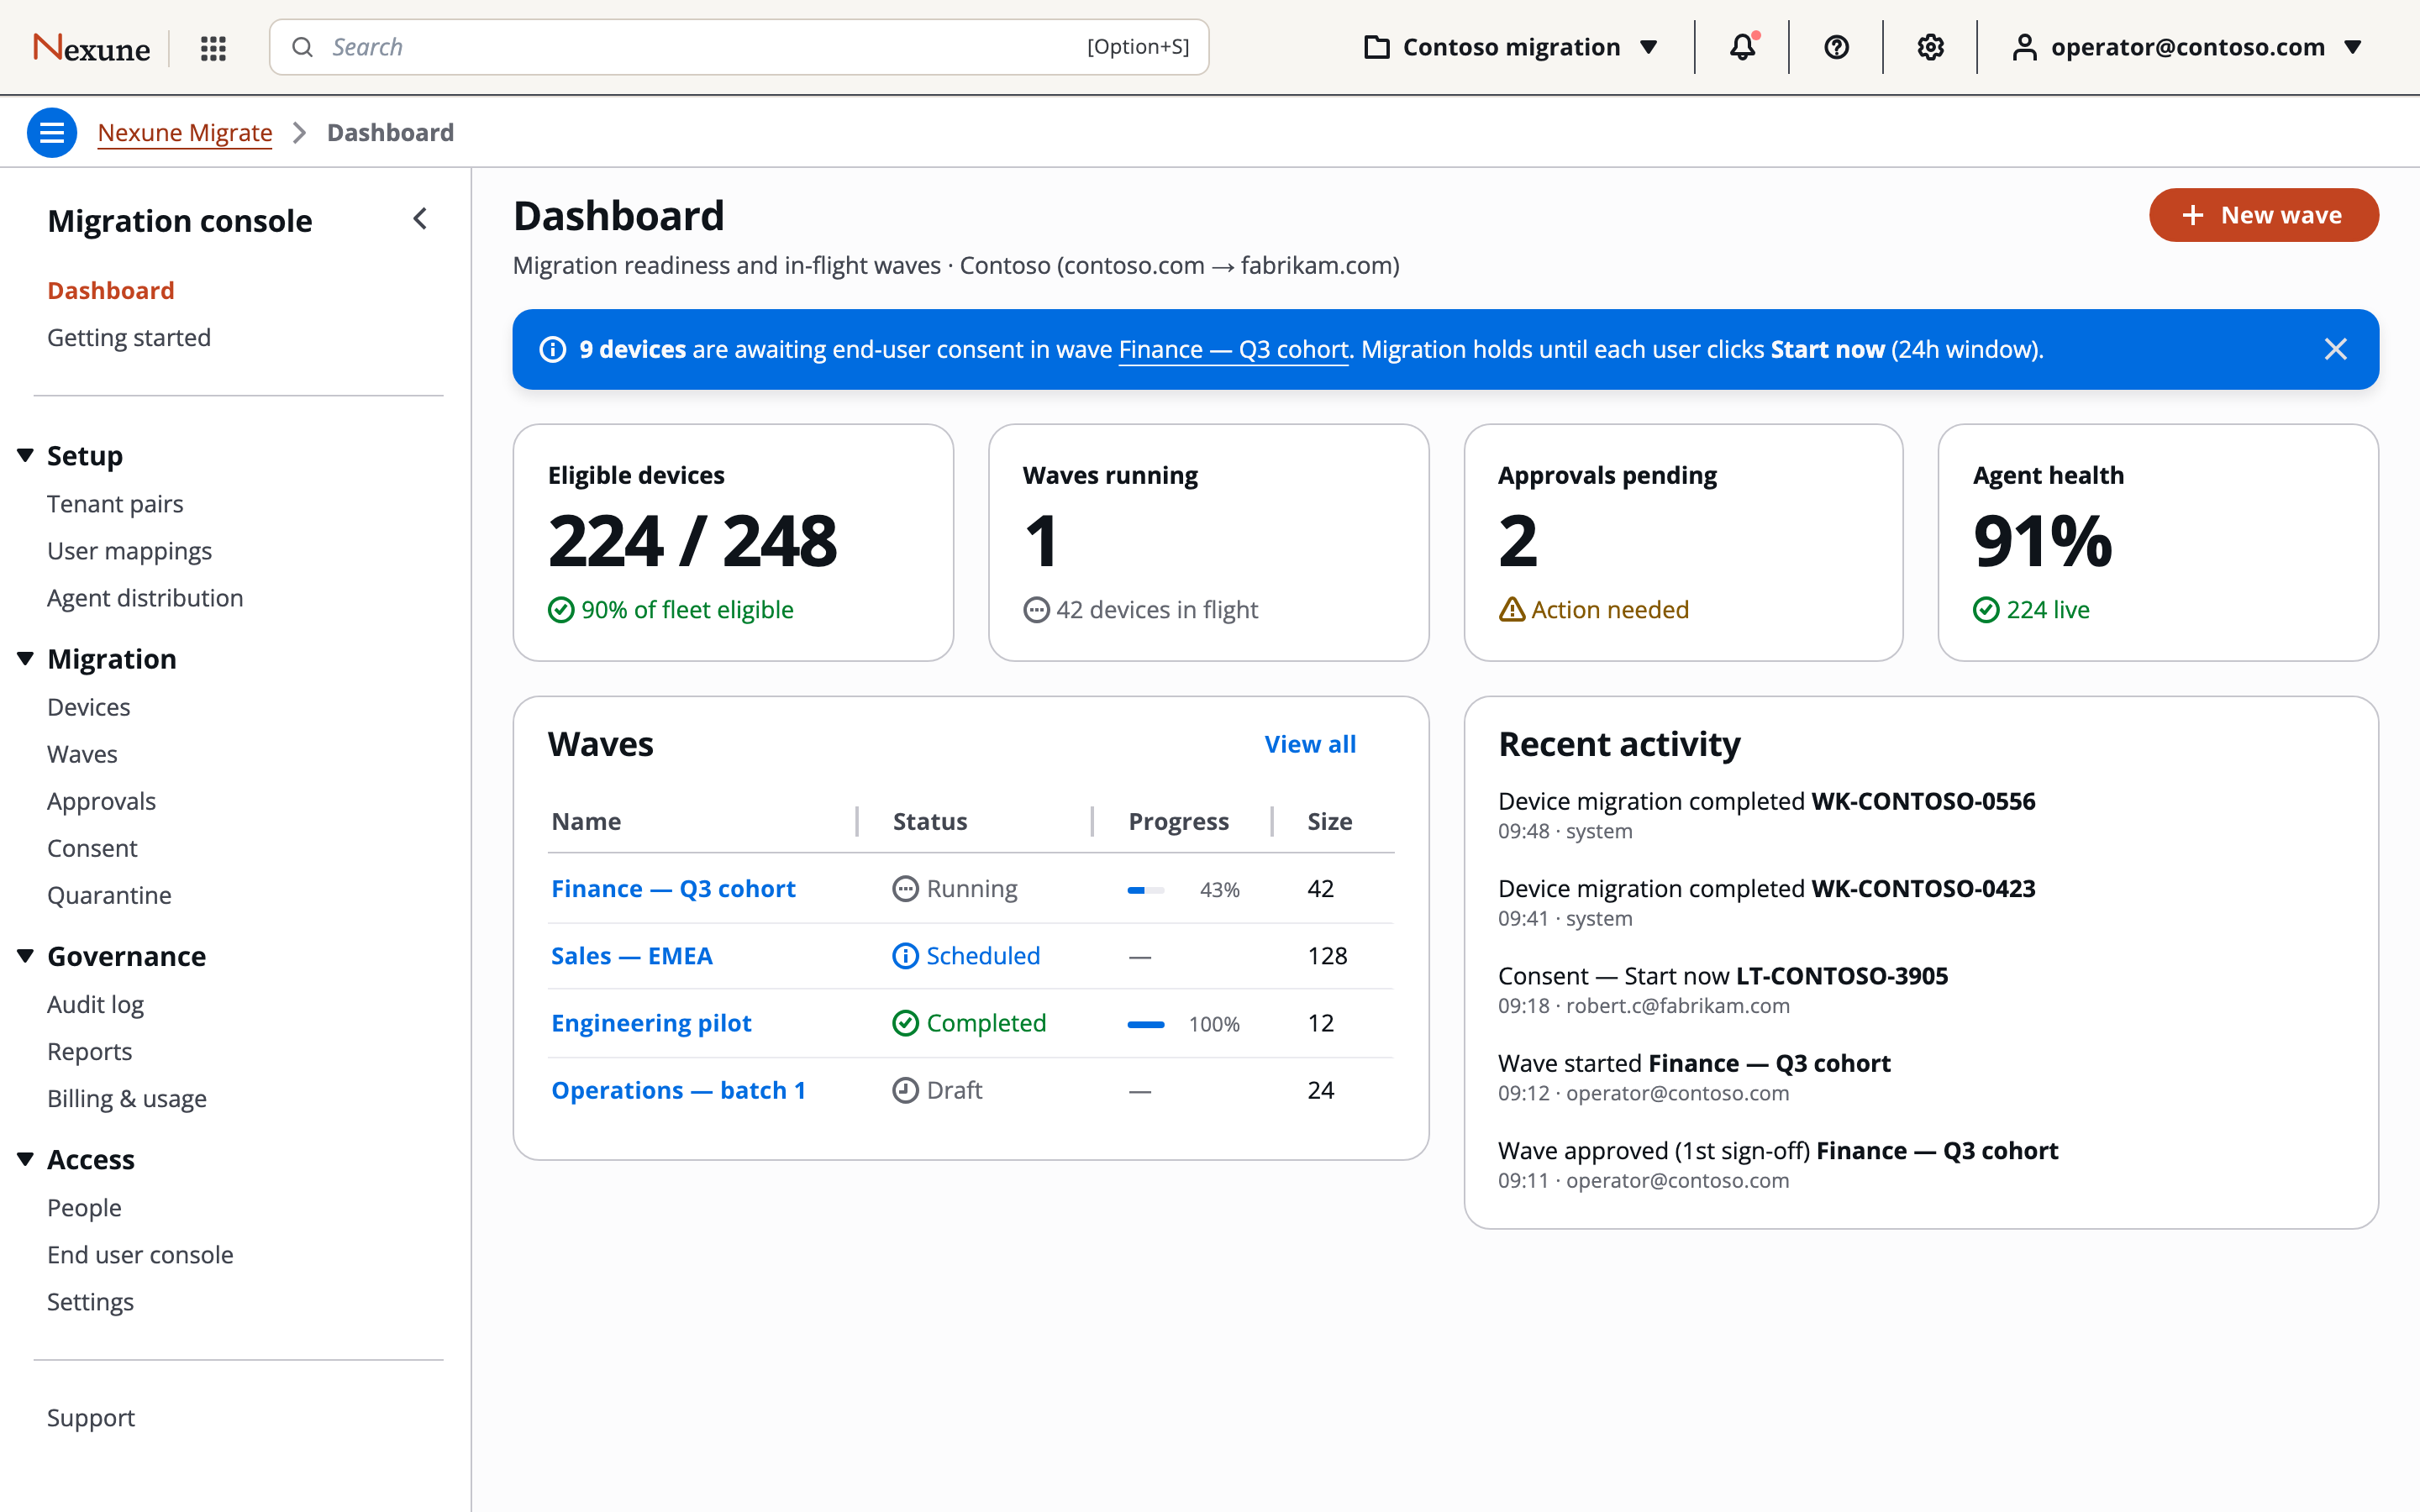Image resolution: width=2420 pixels, height=1512 pixels.
Task: Open settings gear in top bar
Action: click(x=1930, y=47)
